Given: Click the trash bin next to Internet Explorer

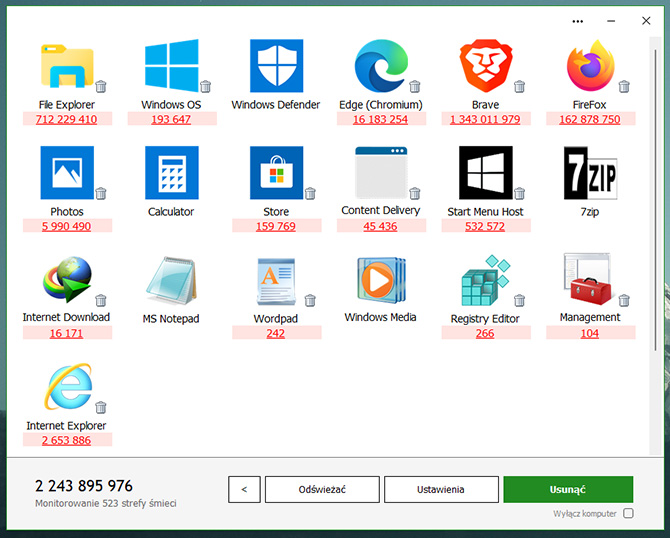Looking at the screenshot, I should pyautogui.click(x=101, y=407).
